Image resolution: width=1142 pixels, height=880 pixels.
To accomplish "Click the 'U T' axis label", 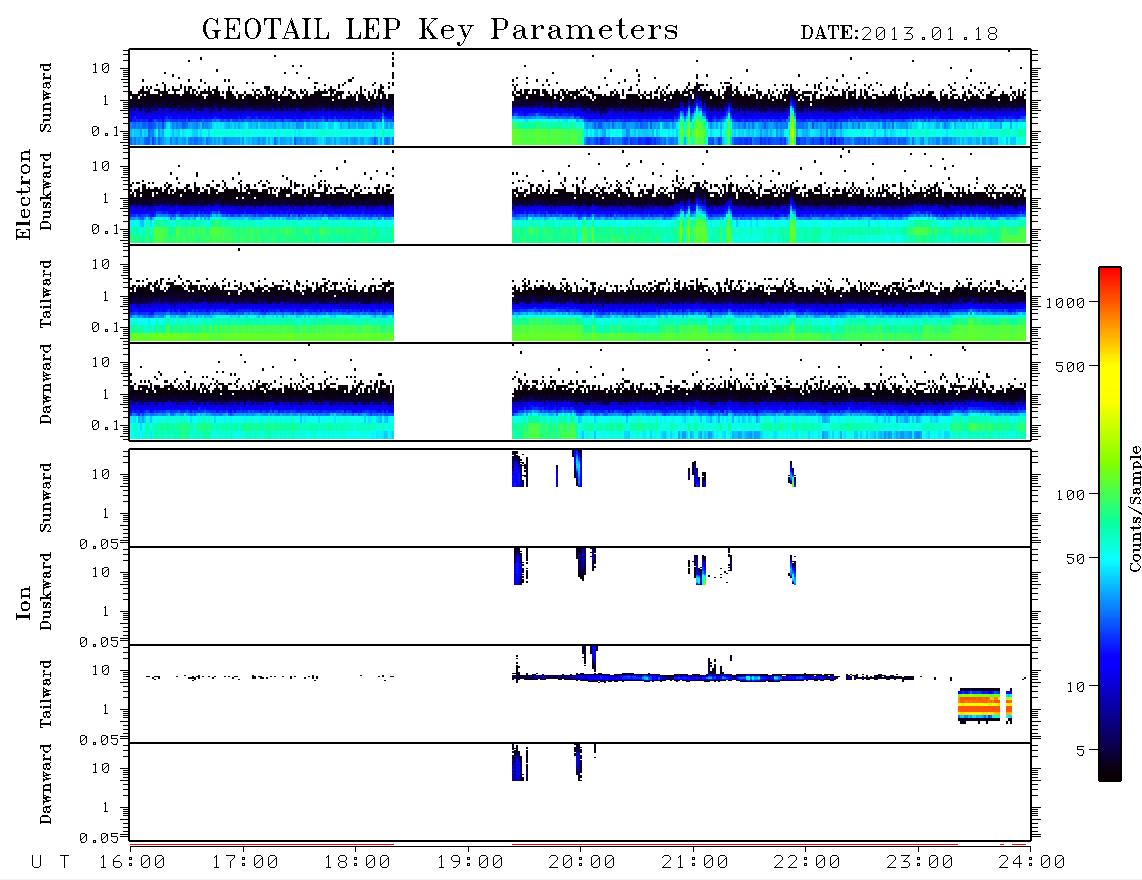I will click(x=50, y=863).
